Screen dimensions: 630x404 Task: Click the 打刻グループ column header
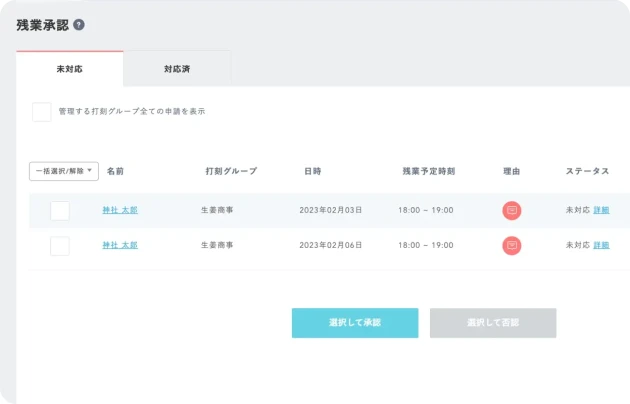(x=231, y=171)
